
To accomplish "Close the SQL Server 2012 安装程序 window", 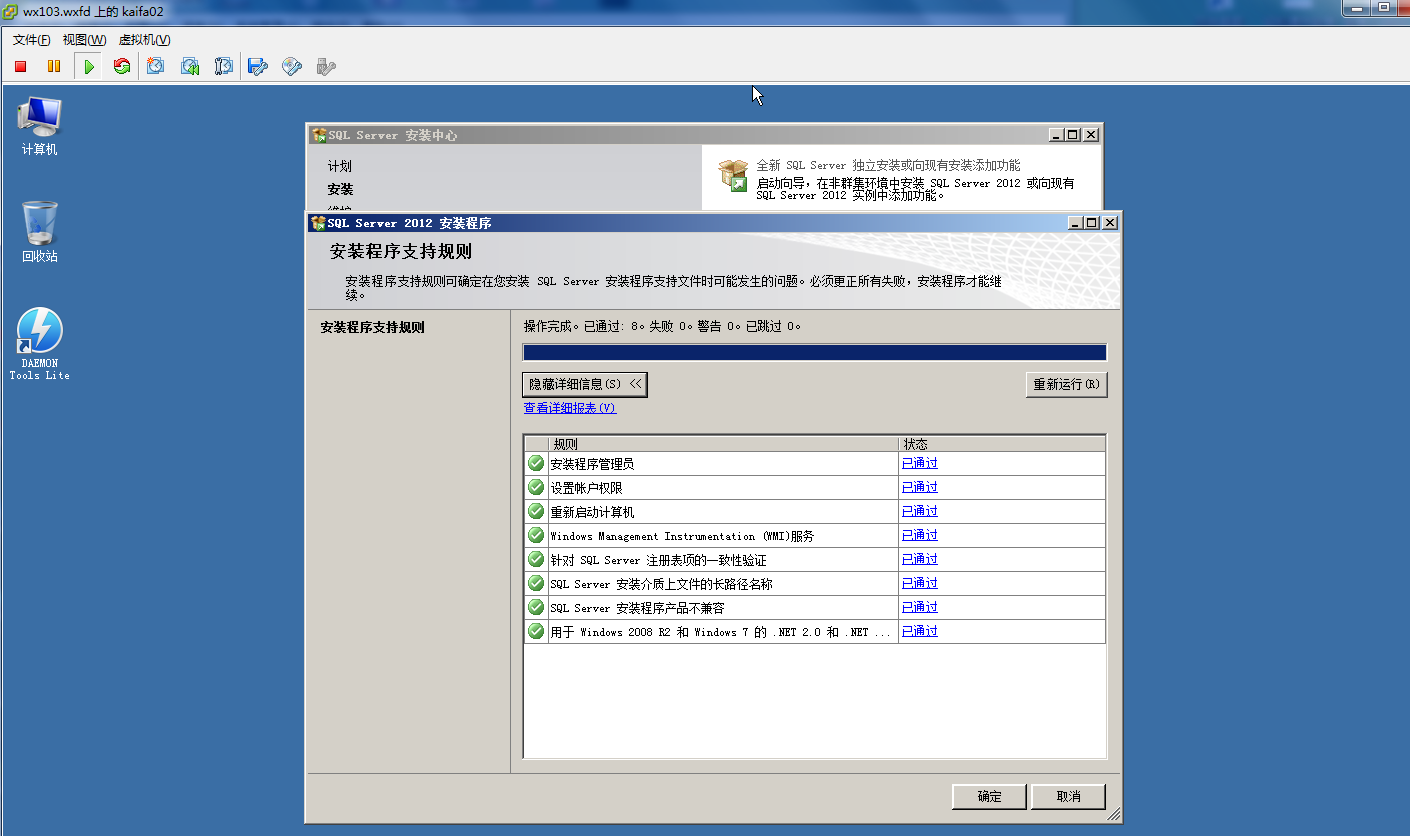I will (1110, 223).
